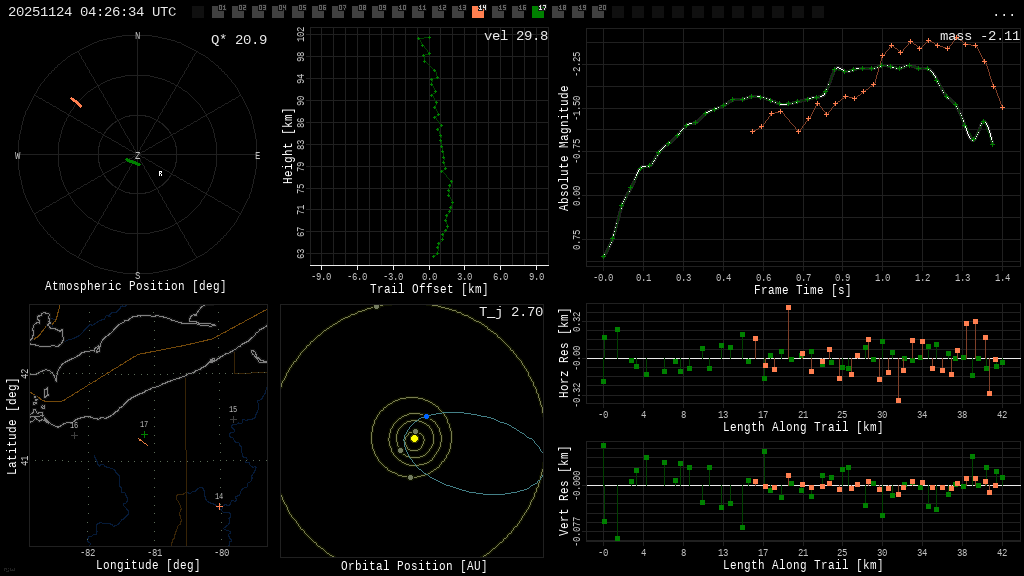Click the Trail Offset [km] axis label
The image size is (1024, 576).
[428, 289]
